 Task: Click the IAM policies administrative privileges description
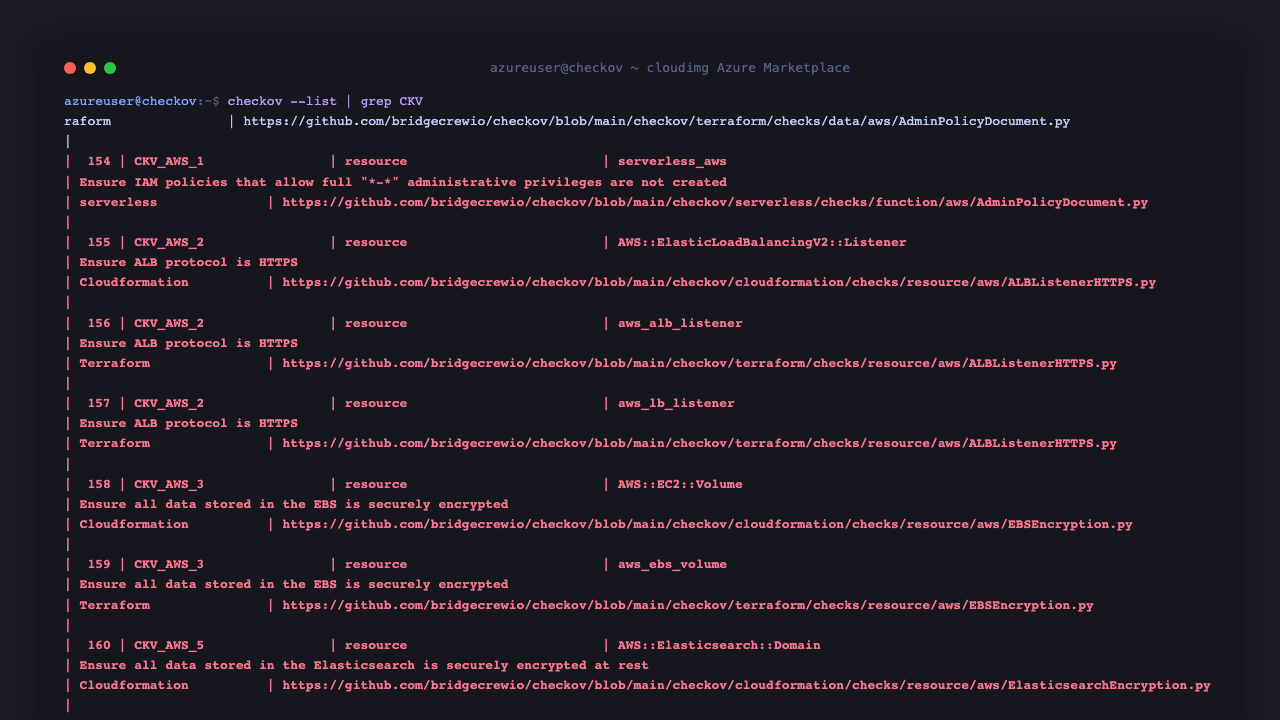[x=403, y=182]
